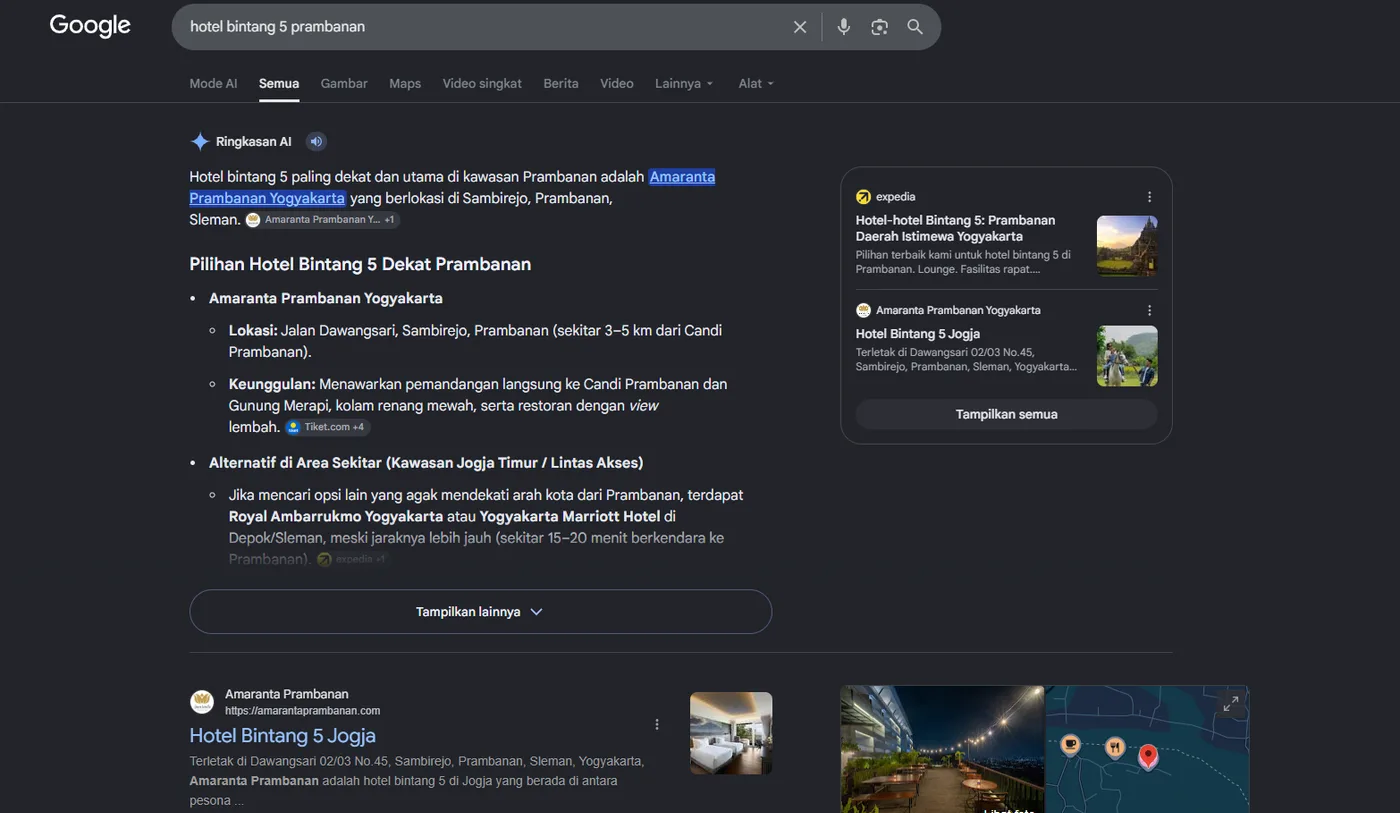This screenshot has width=1400, height=813.
Task: Open options menu for expedia source card
Action: tap(1149, 197)
